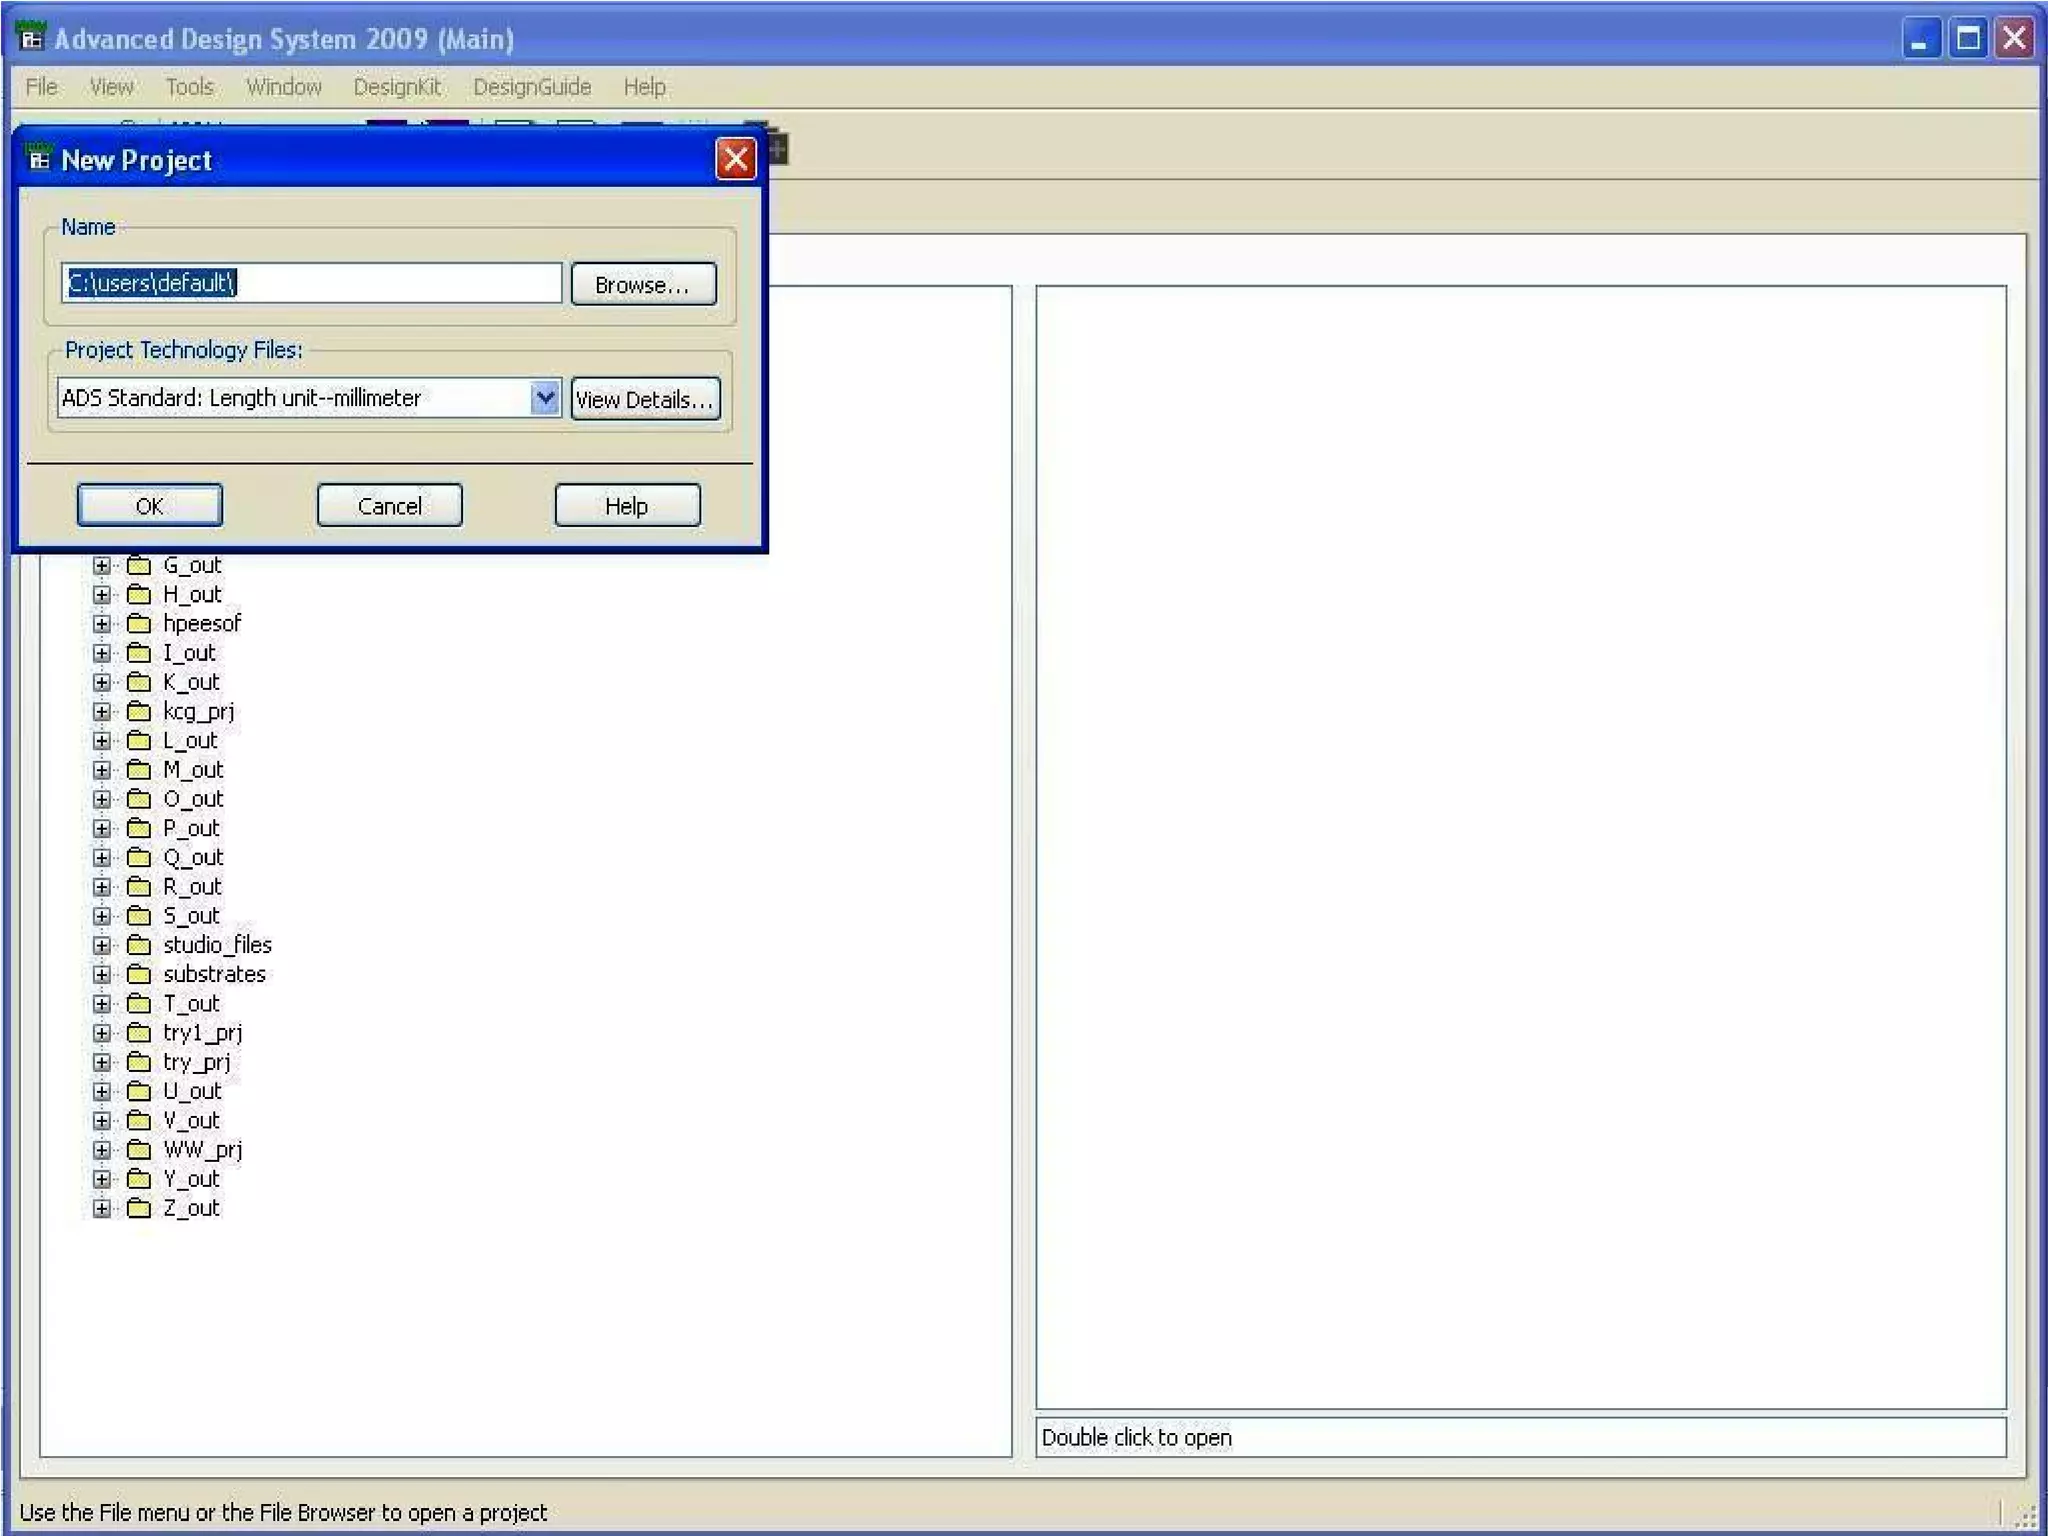Expand the Z_out folder node
Viewport: 2048px width, 1536px height.
(102, 1208)
